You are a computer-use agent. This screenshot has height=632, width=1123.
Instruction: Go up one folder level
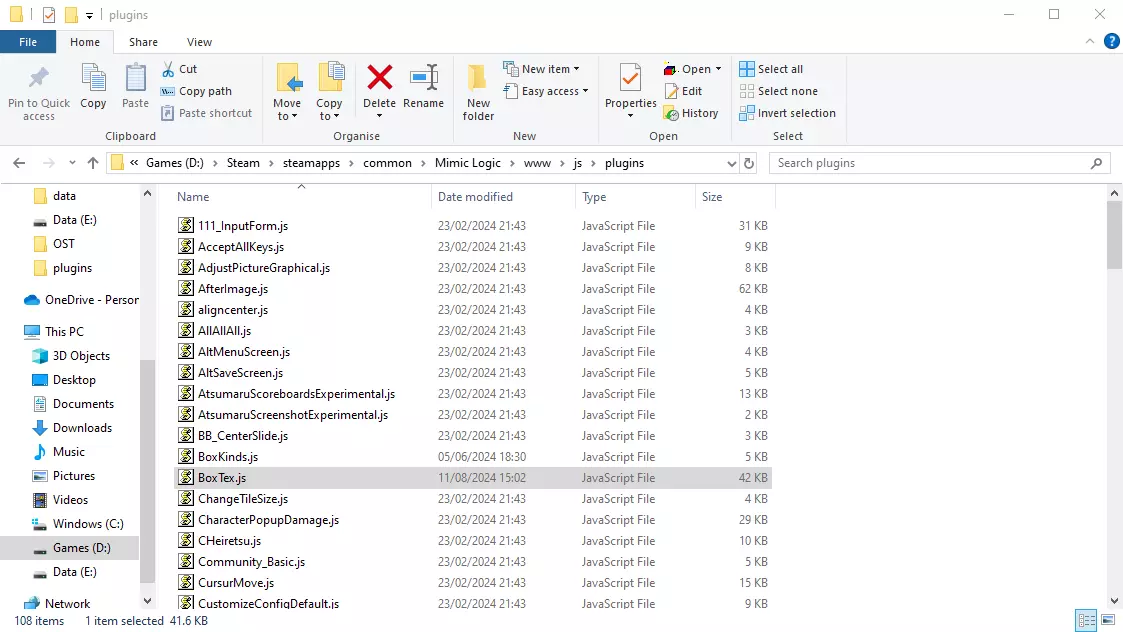click(x=93, y=163)
